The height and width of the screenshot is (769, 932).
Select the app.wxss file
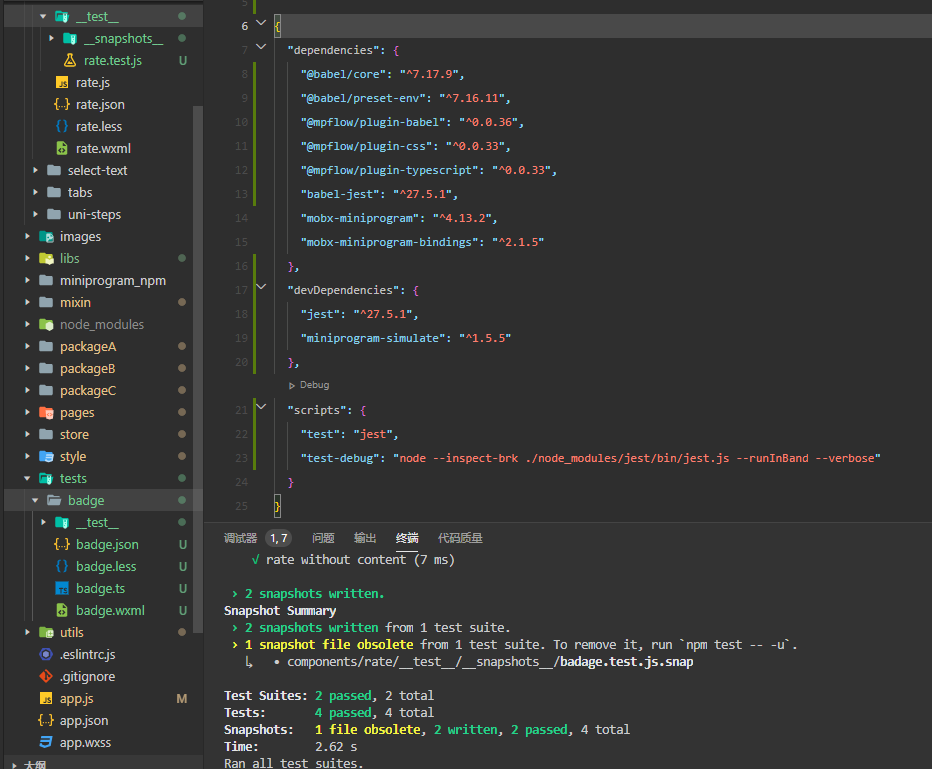tap(85, 742)
